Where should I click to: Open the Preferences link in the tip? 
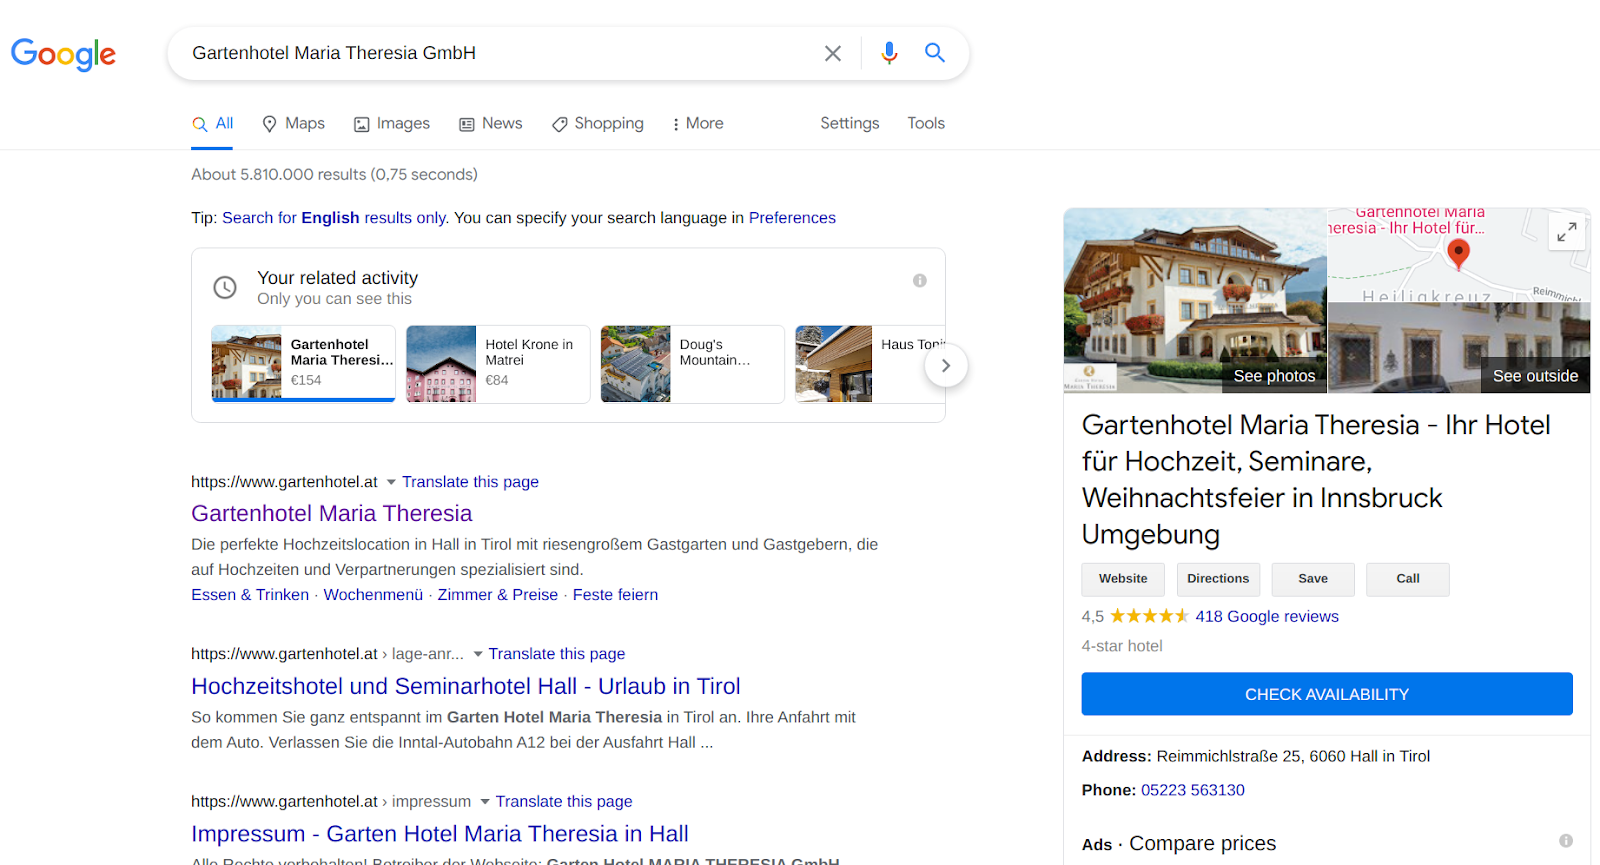point(792,218)
